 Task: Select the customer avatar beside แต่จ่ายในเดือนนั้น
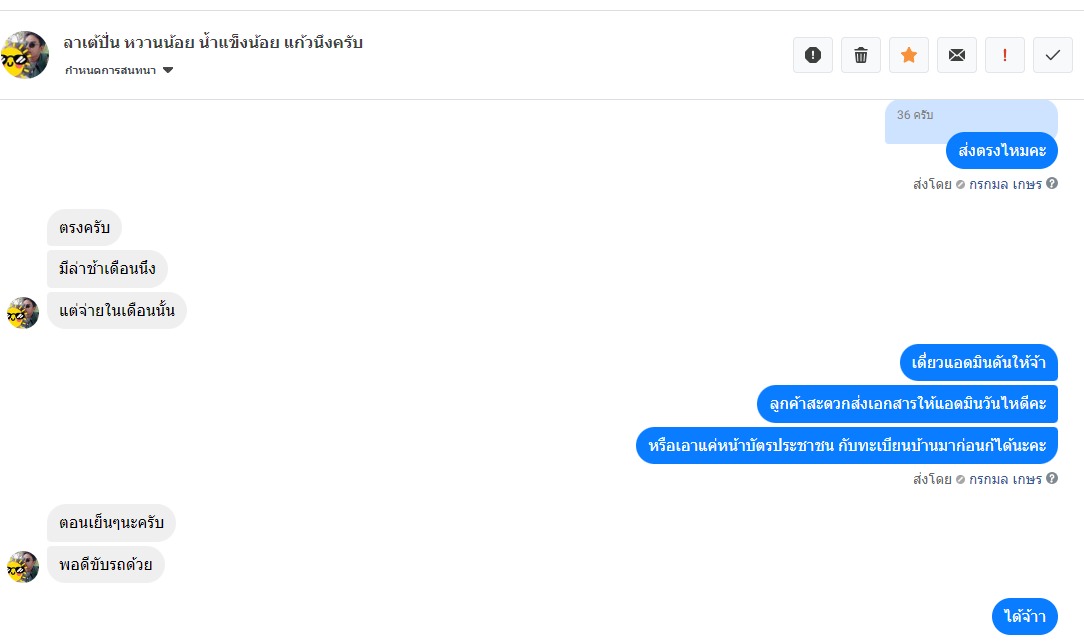(x=23, y=312)
